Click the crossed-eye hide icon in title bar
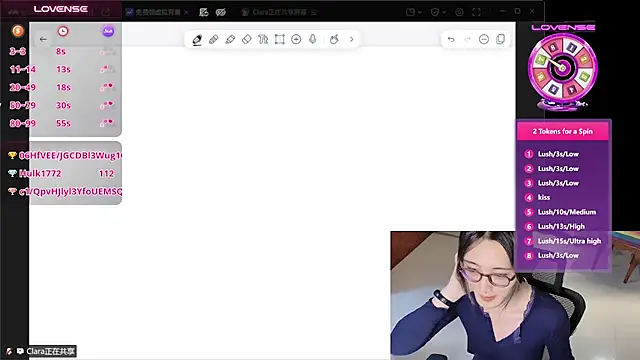The height and width of the screenshot is (360, 640). [x=221, y=12]
